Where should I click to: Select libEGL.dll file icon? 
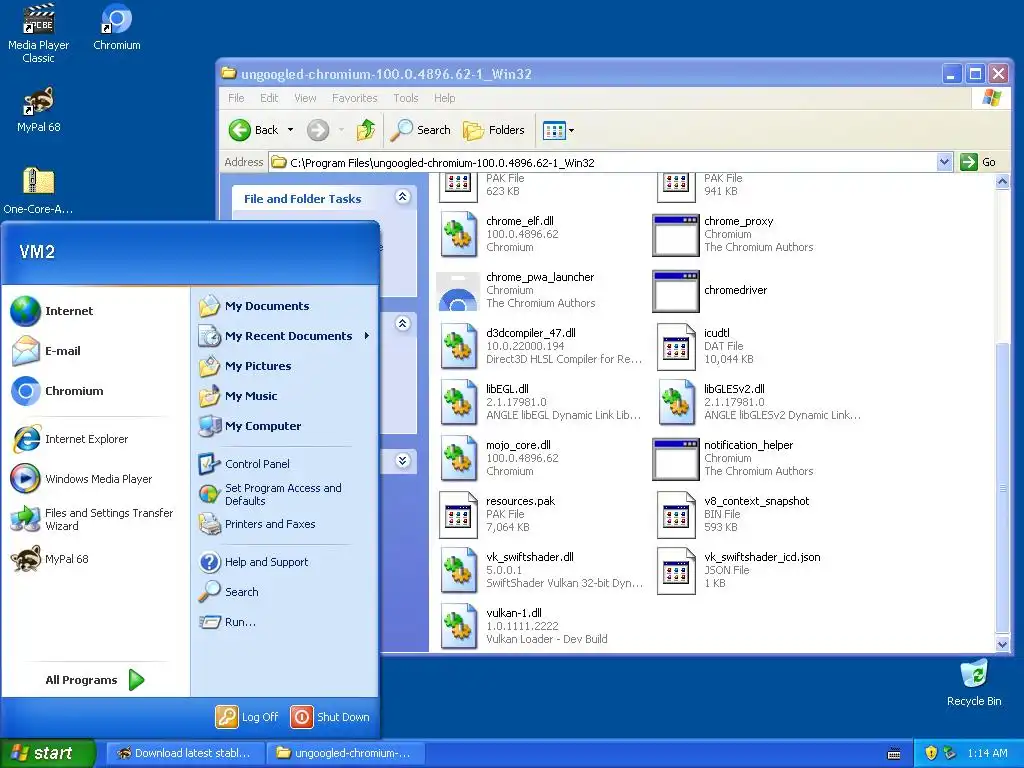[458, 402]
